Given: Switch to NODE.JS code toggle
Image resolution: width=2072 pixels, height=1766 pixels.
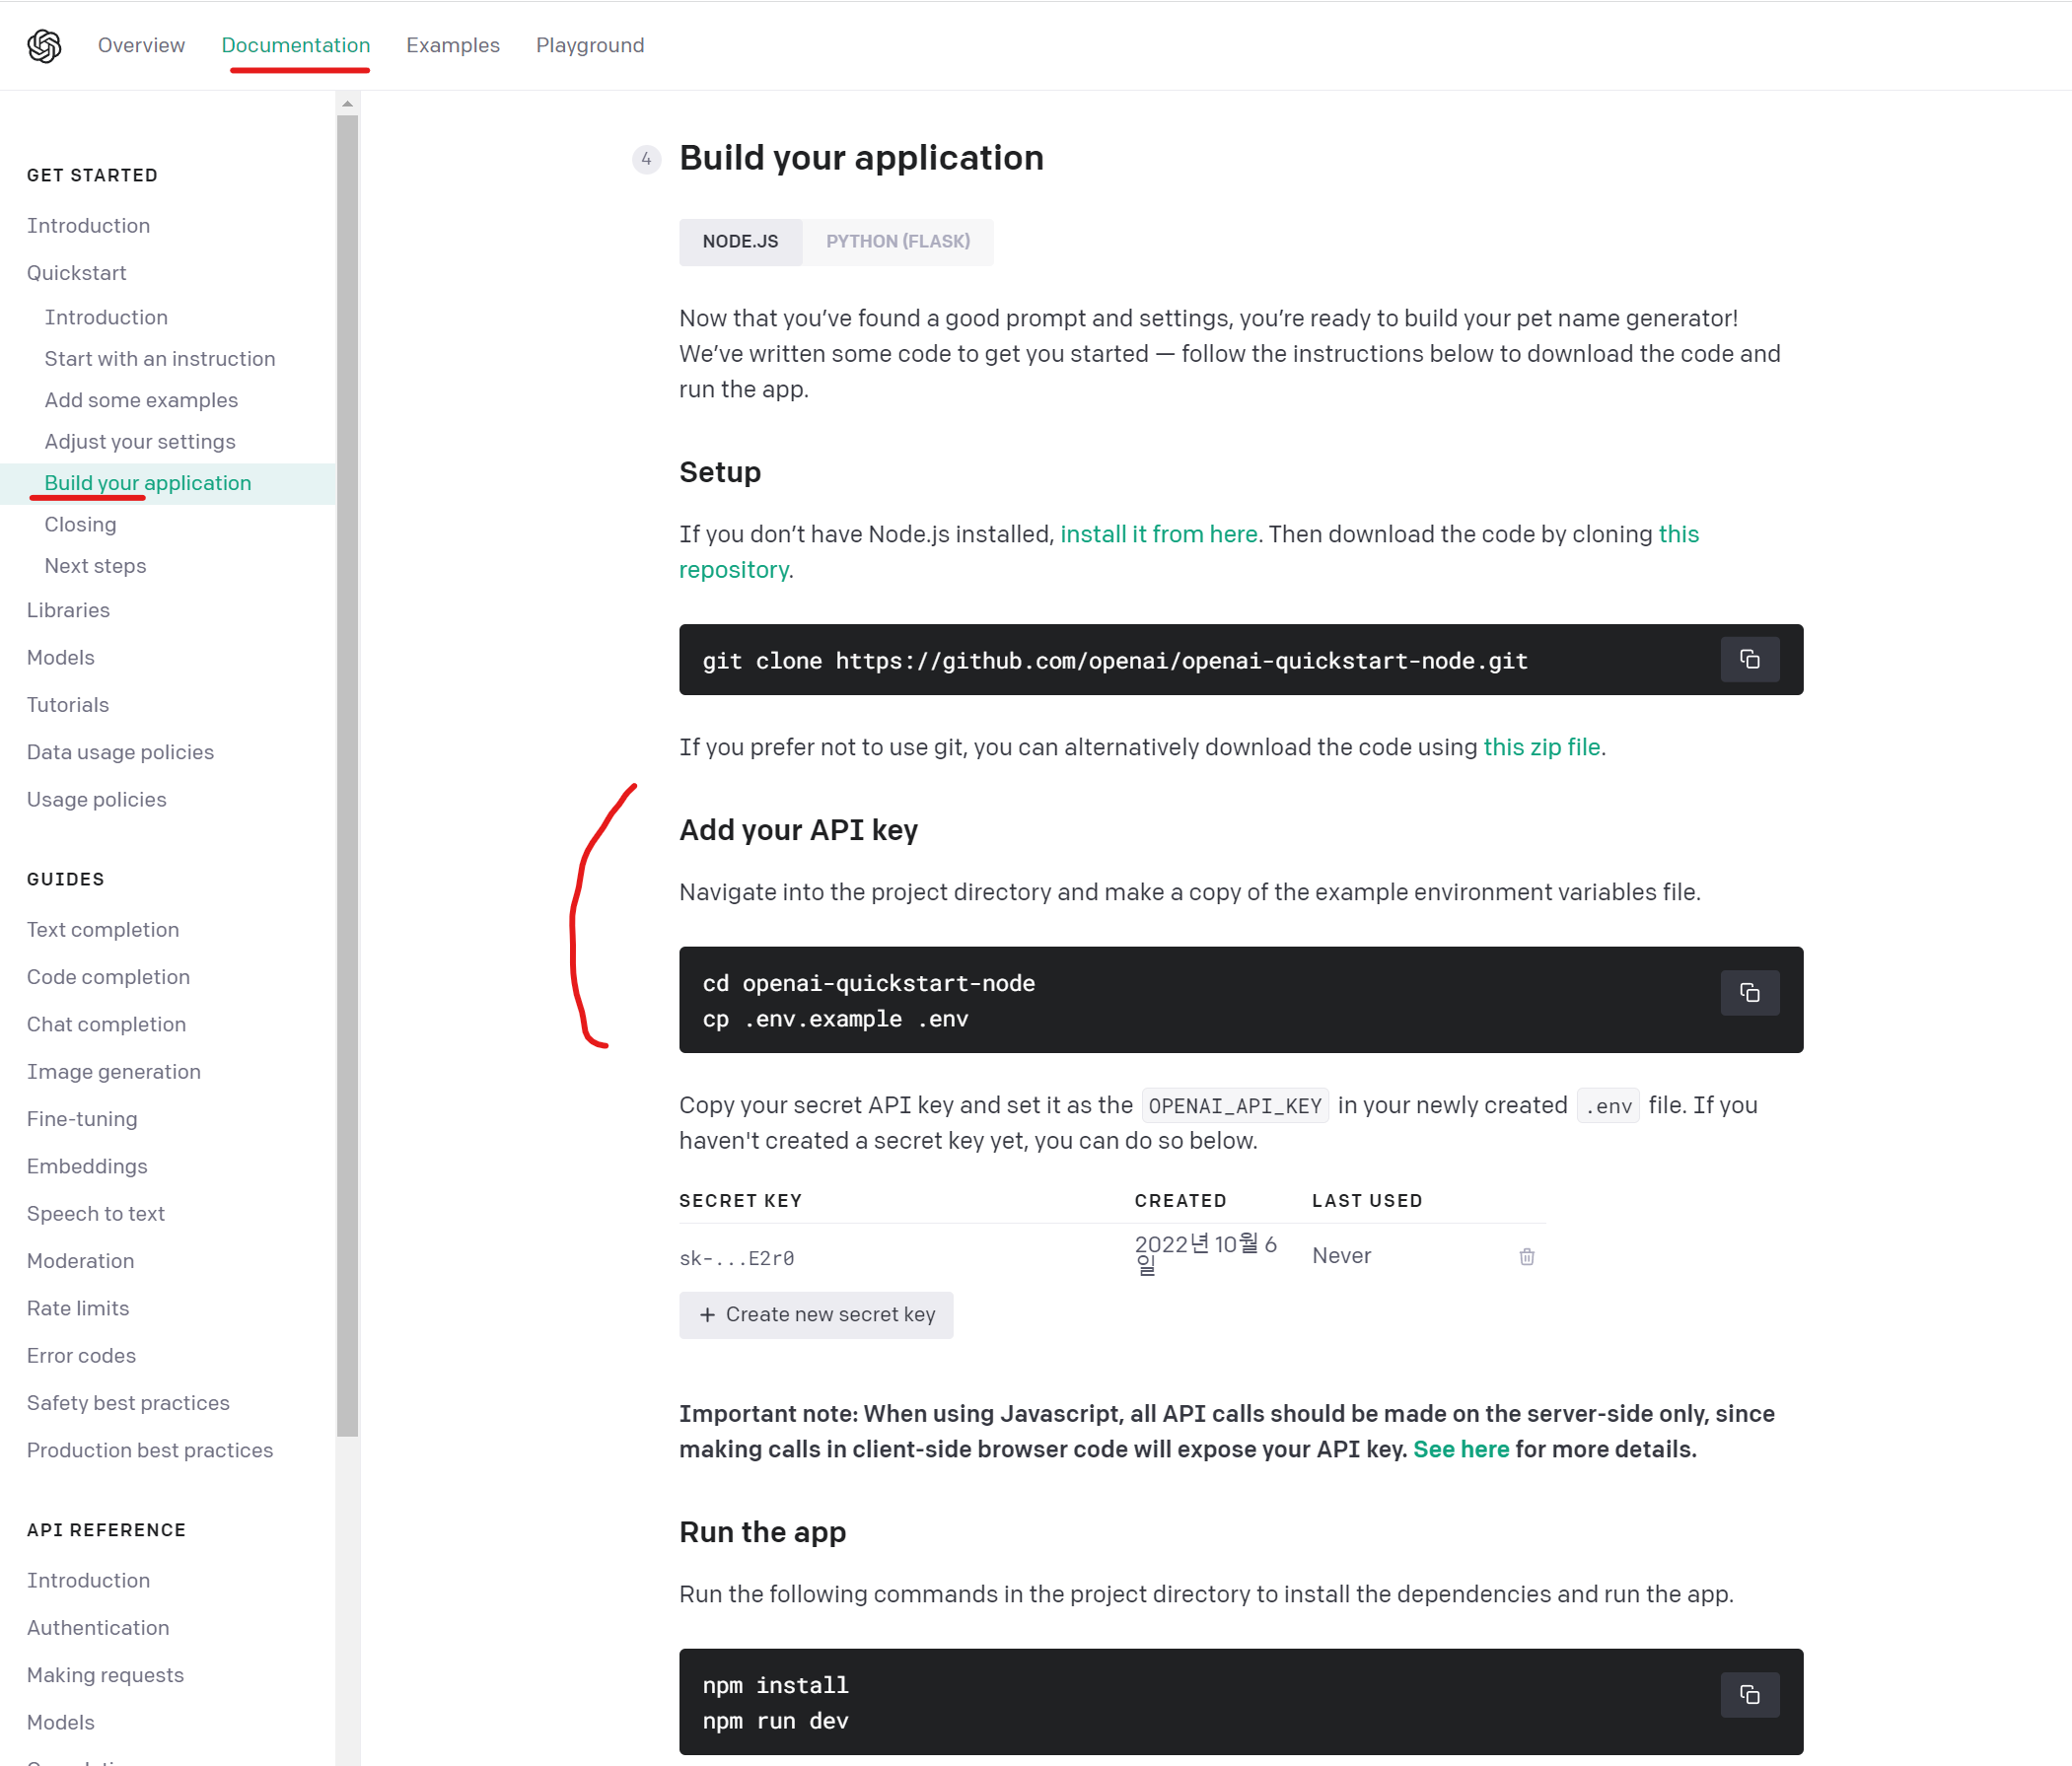Looking at the screenshot, I should coord(740,241).
